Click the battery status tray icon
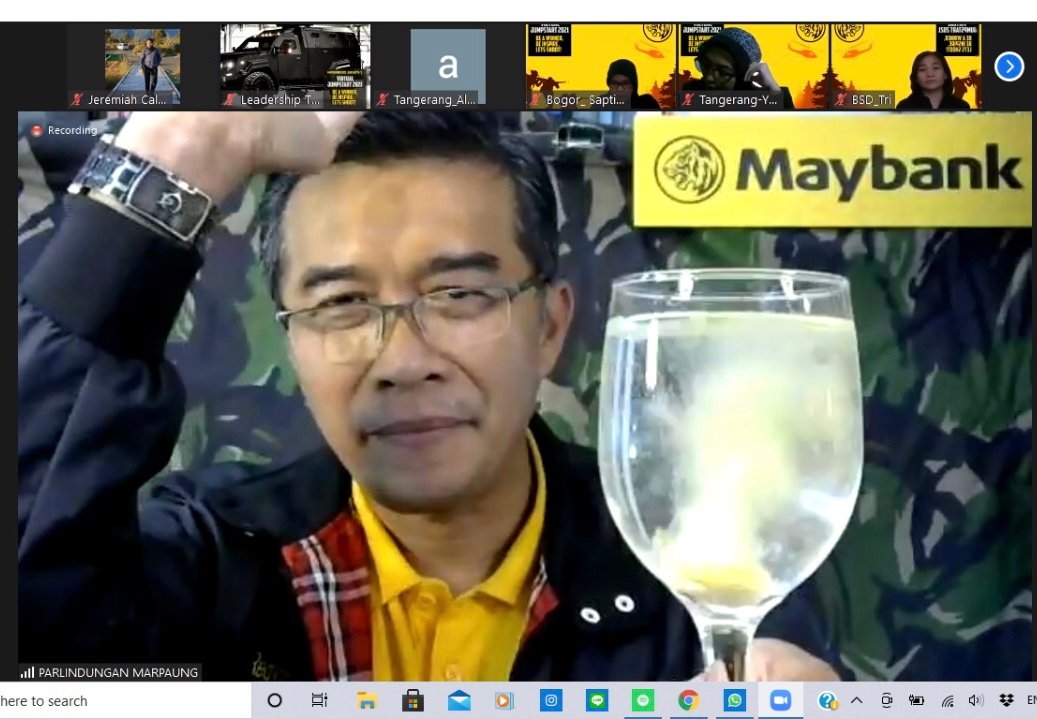The image size is (1037, 719). (916, 701)
